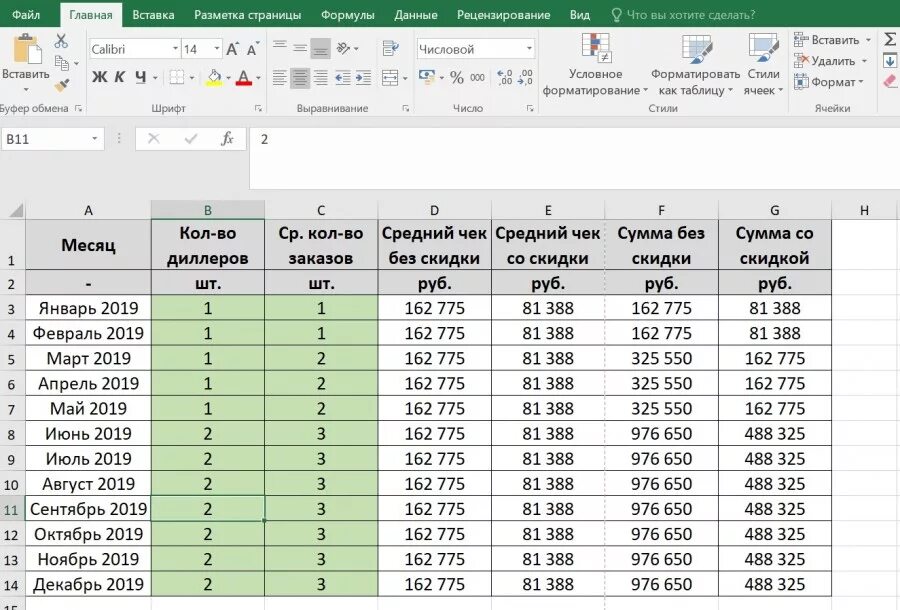Open the Файл tab
This screenshot has height=610, width=900.
[26, 14]
